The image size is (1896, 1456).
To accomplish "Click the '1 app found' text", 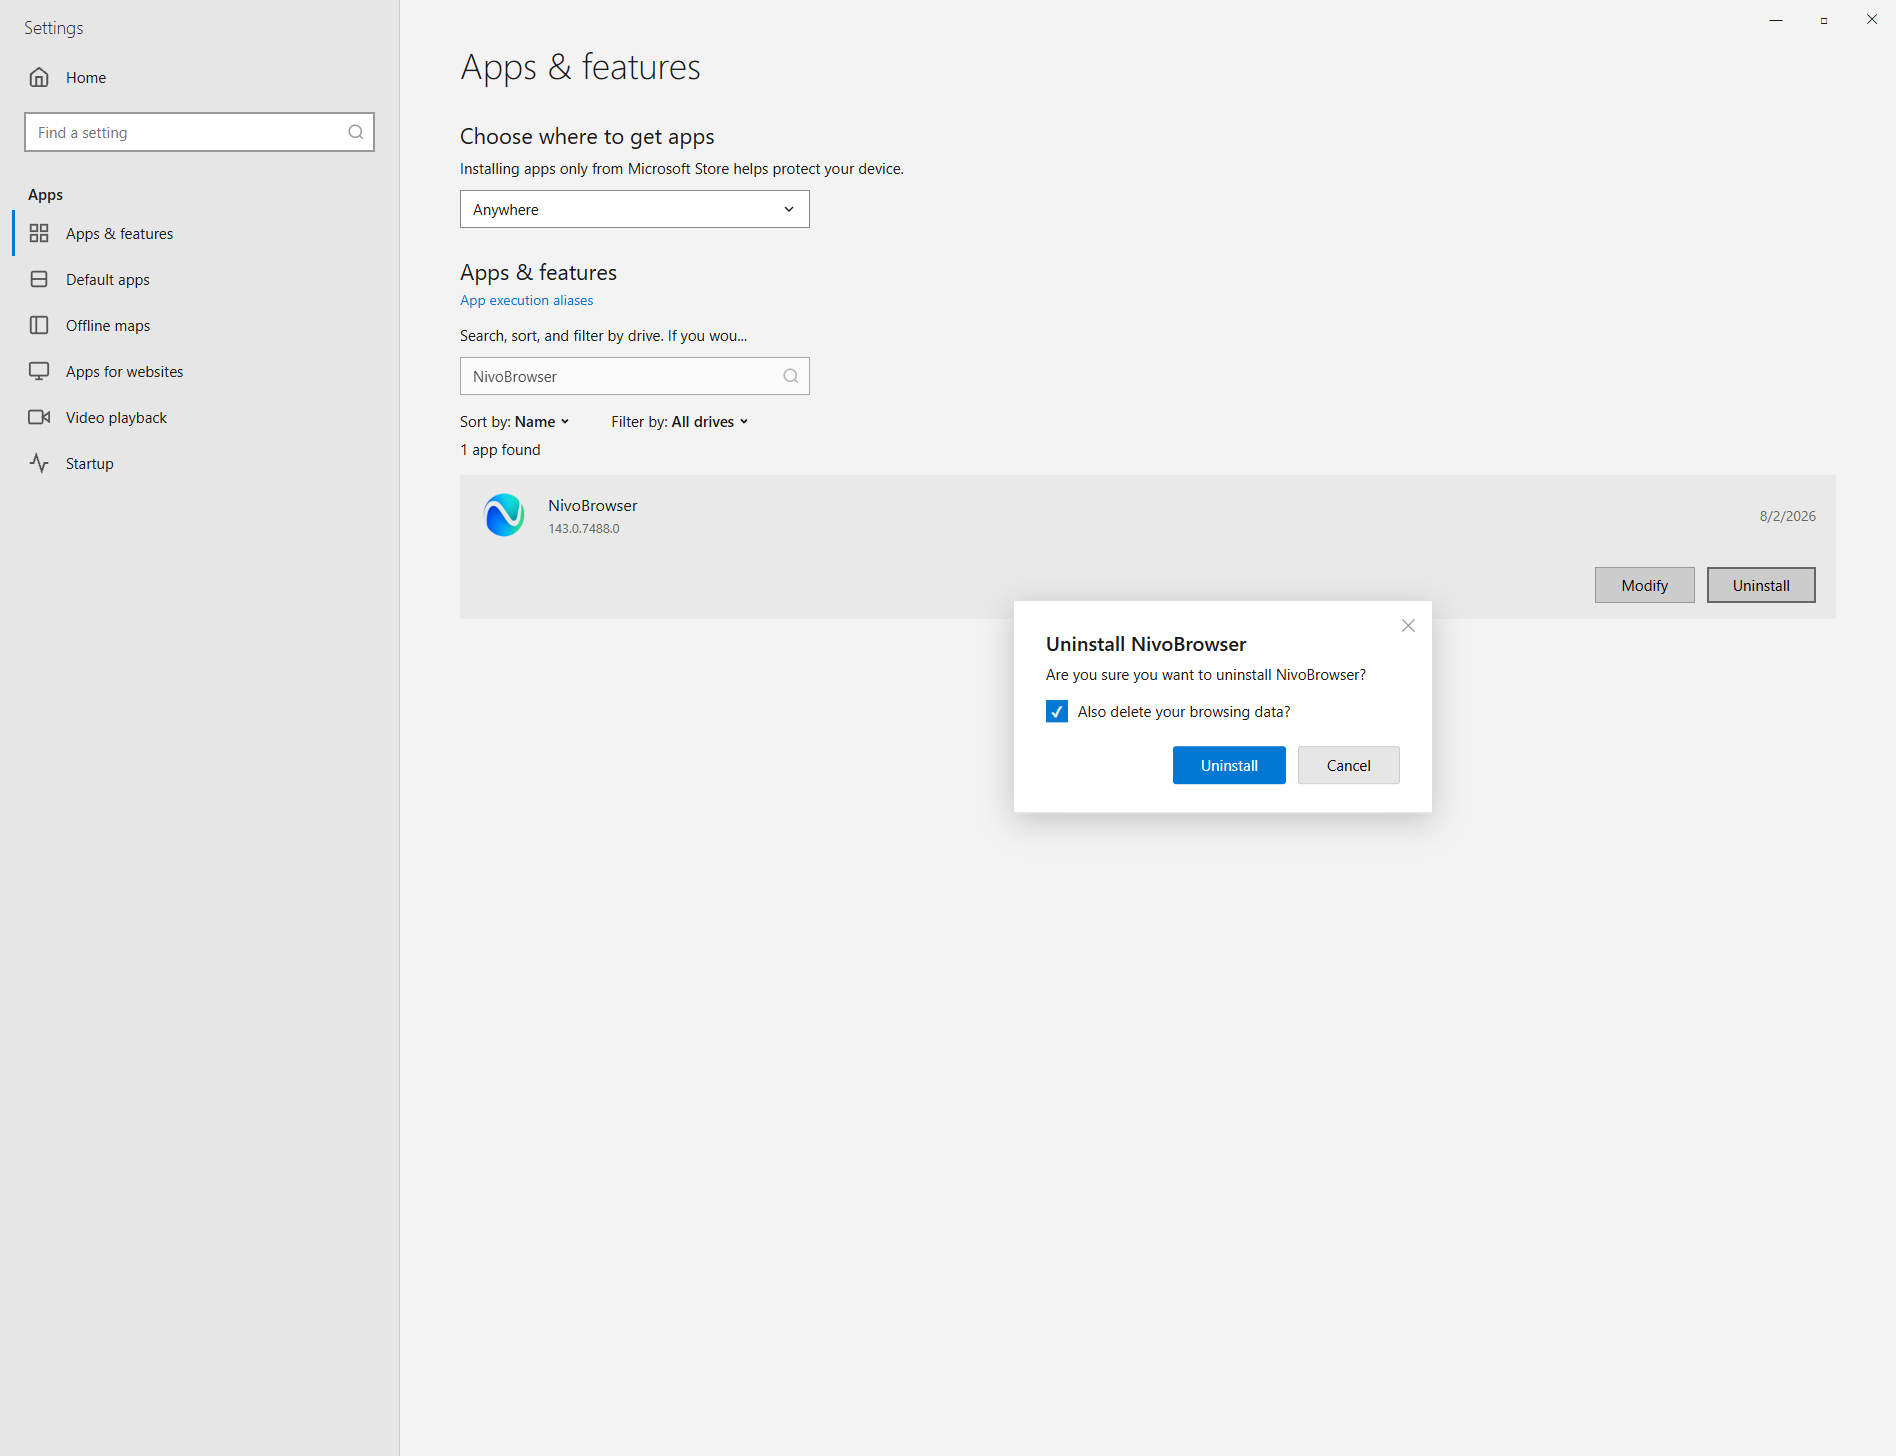I will [x=500, y=450].
